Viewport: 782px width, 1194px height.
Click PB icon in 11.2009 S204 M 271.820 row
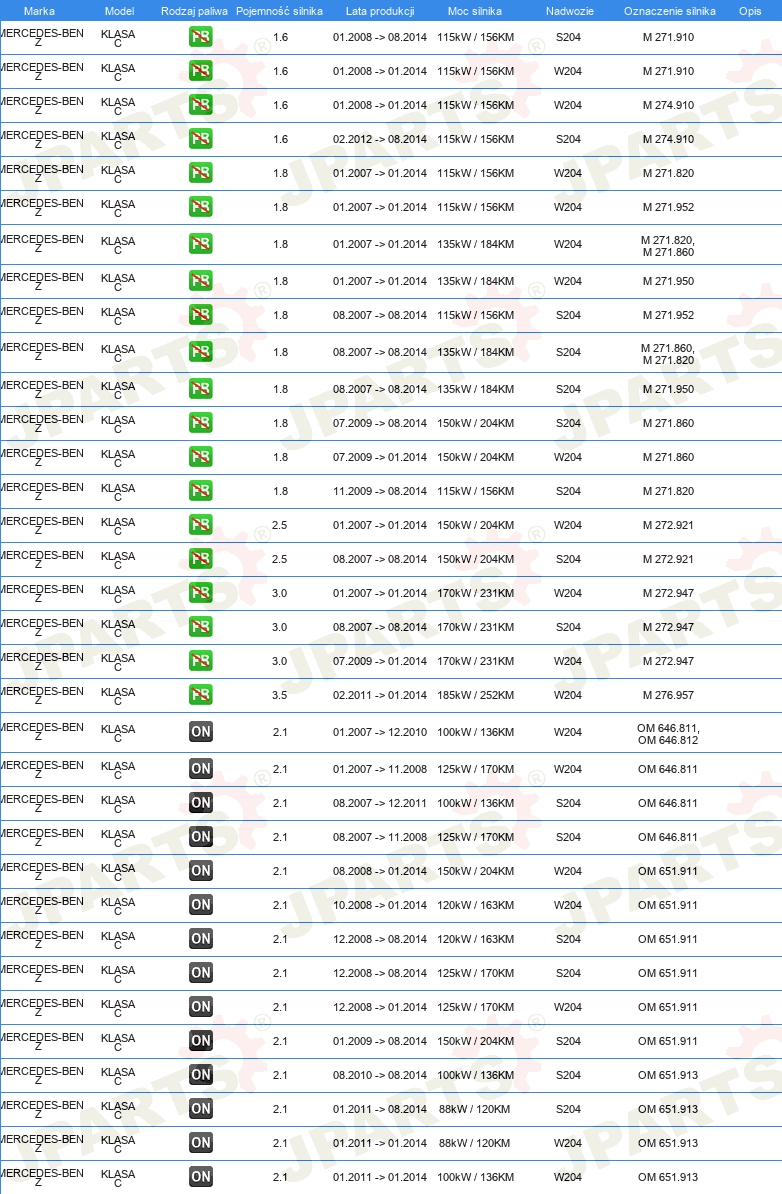[x=200, y=491]
